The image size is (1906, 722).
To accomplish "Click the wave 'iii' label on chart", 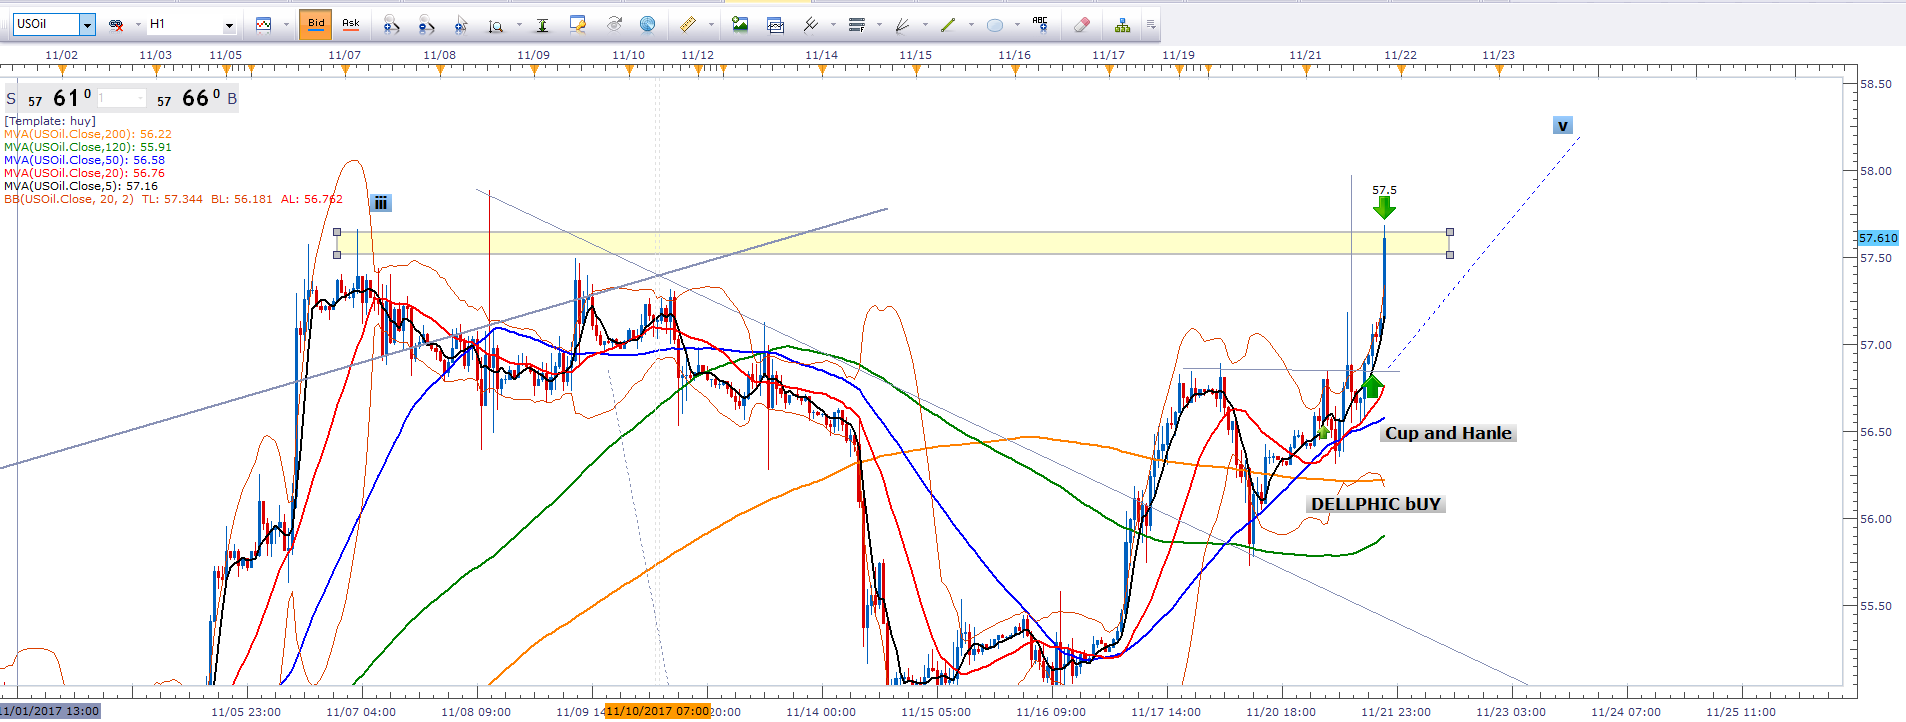I will tap(380, 203).
